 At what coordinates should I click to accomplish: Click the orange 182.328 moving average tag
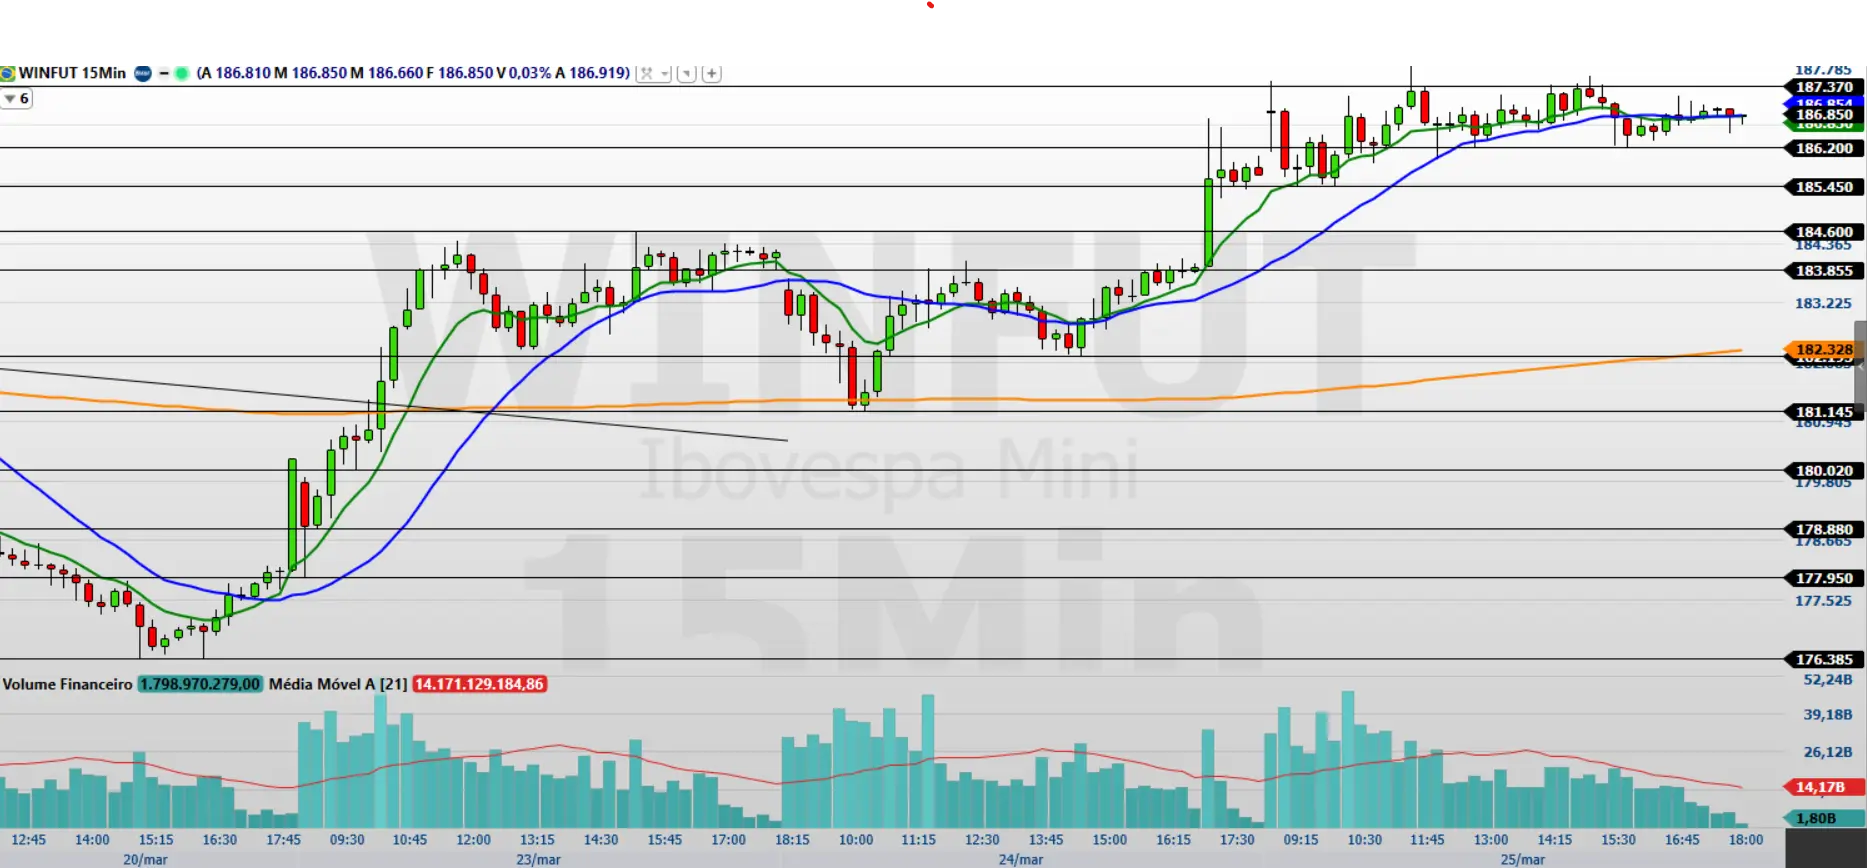[1823, 349]
